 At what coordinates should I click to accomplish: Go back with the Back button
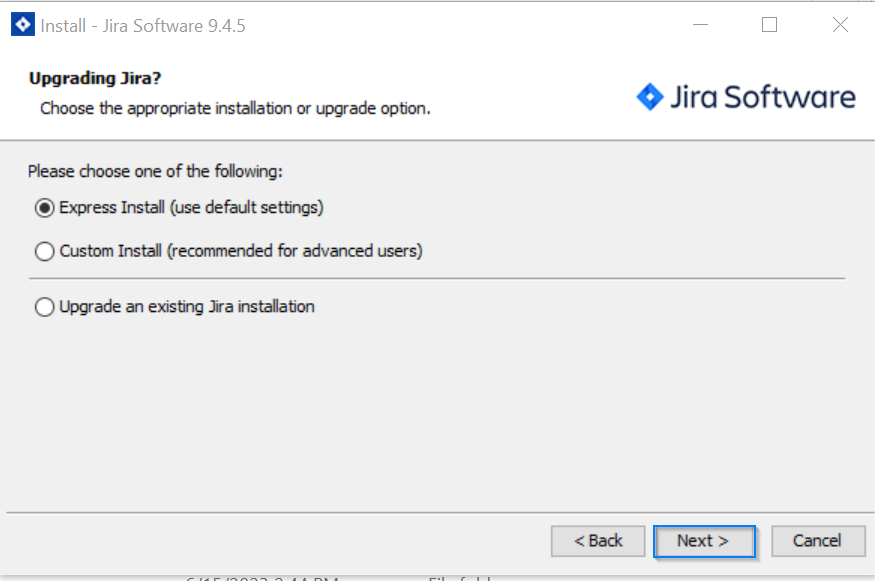click(x=598, y=541)
